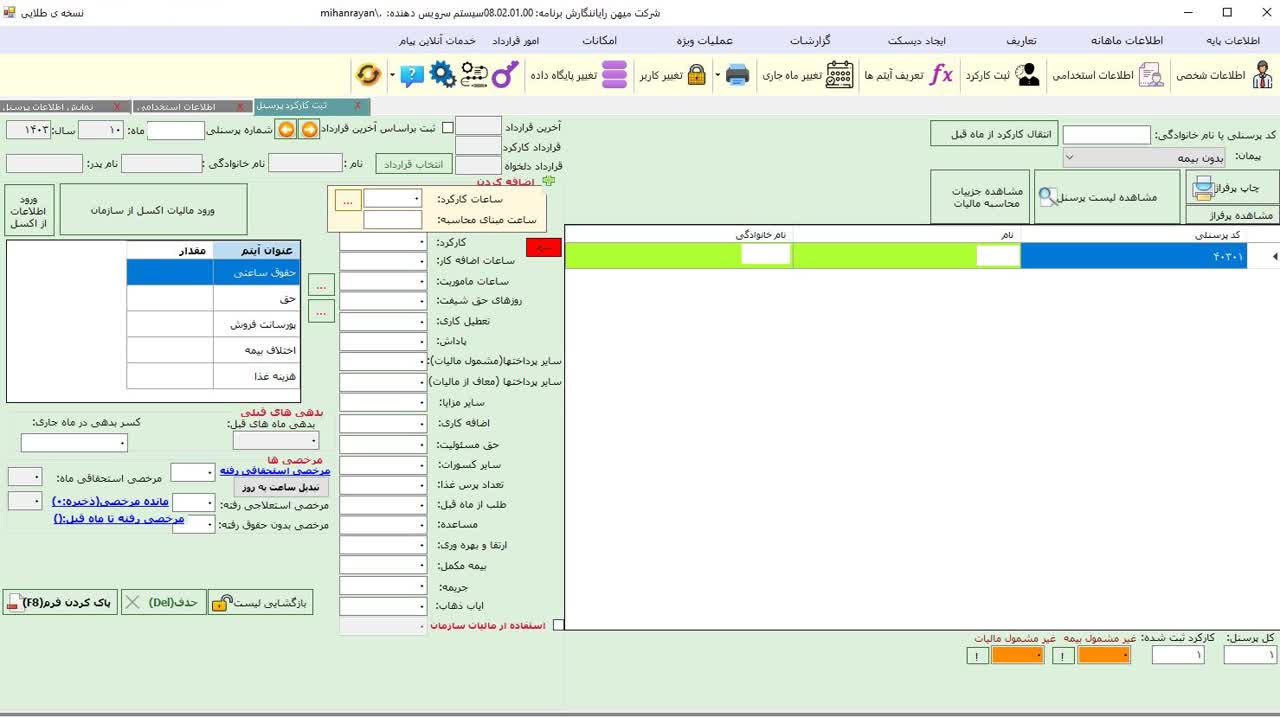The height and width of the screenshot is (717, 1280).
Task: Click the clear form (F8) button
Action: (60, 603)
